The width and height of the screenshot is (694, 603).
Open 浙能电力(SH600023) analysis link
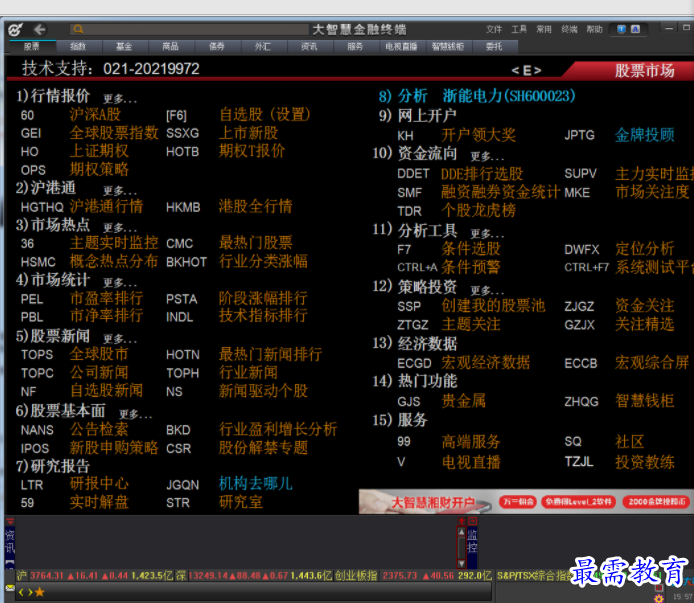(509, 96)
